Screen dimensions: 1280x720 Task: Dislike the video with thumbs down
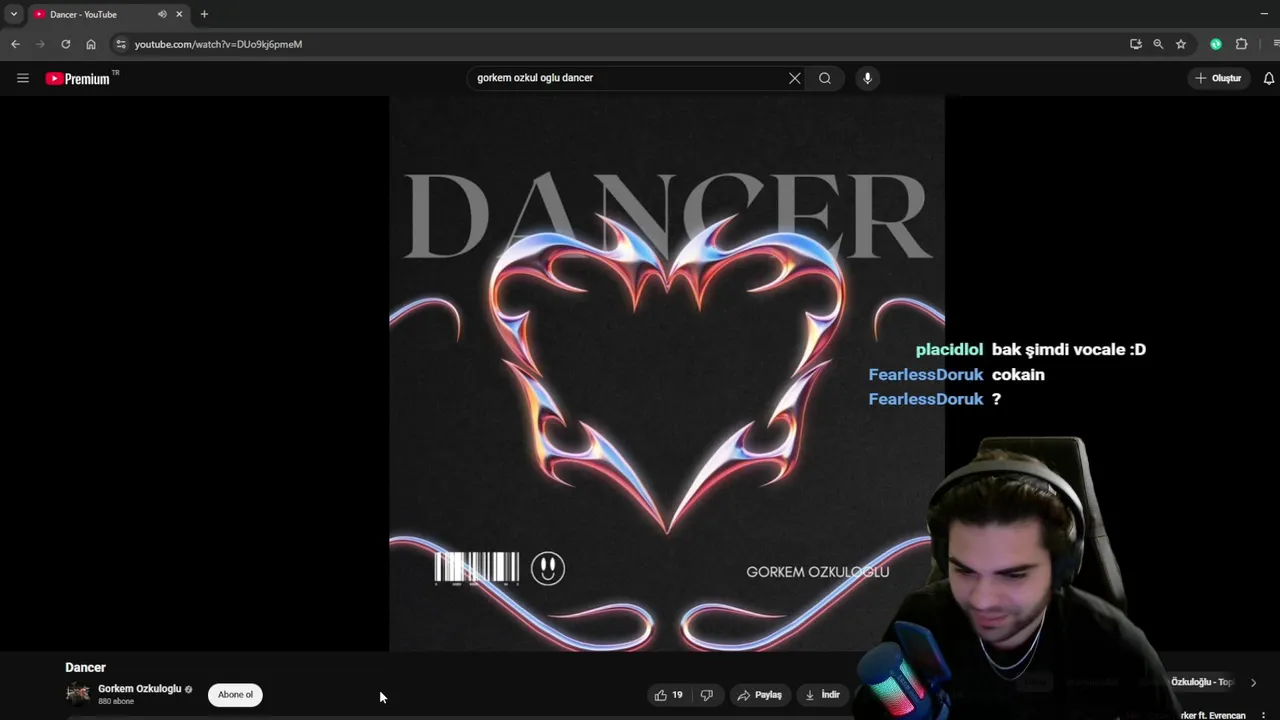pyautogui.click(x=707, y=695)
